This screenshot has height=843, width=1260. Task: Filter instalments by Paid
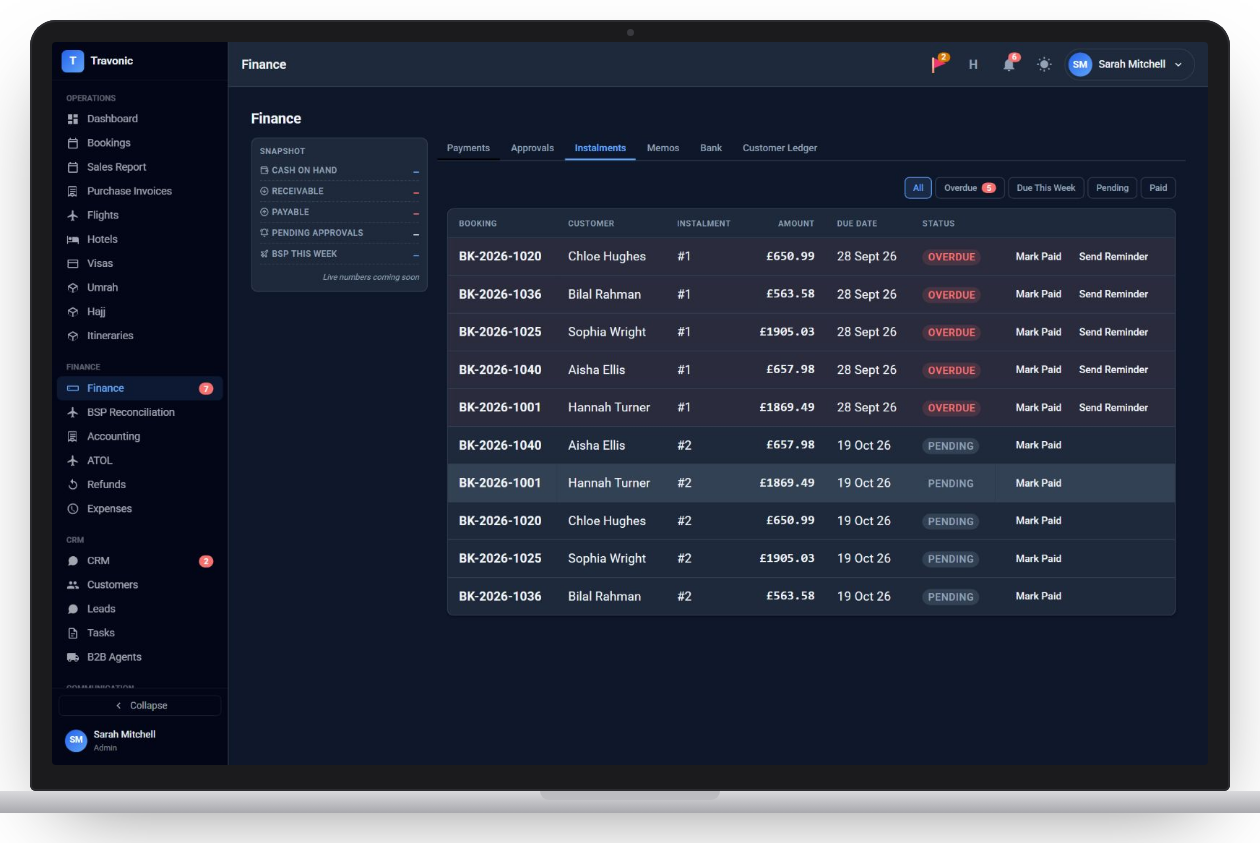coord(1158,188)
